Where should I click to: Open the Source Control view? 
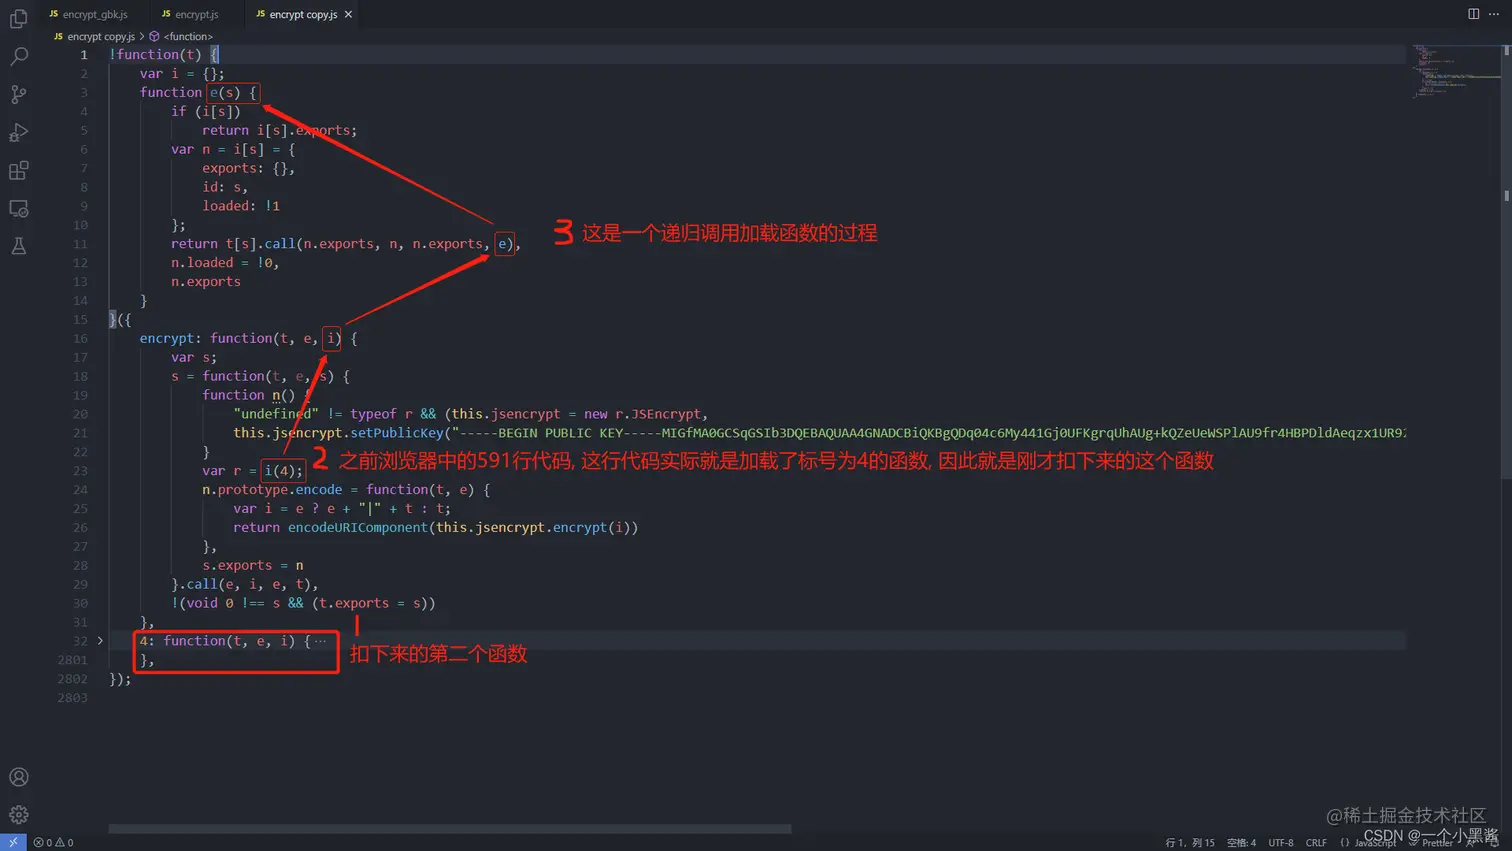18,95
